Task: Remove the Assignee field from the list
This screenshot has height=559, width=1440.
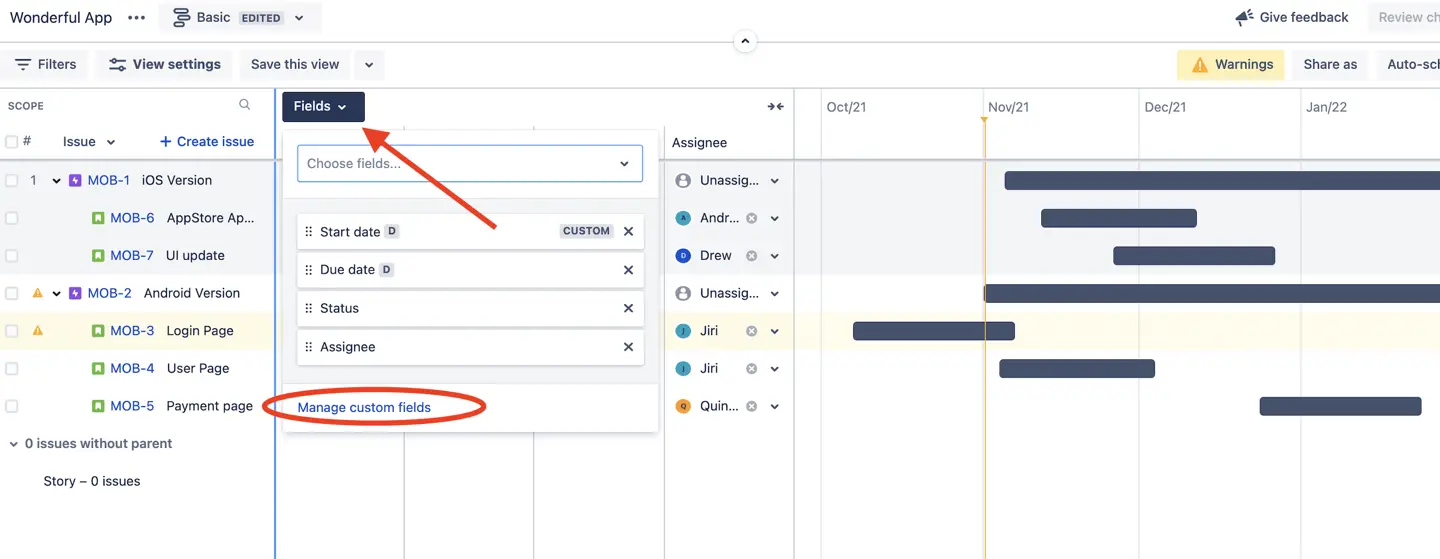Action: (x=628, y=347)
